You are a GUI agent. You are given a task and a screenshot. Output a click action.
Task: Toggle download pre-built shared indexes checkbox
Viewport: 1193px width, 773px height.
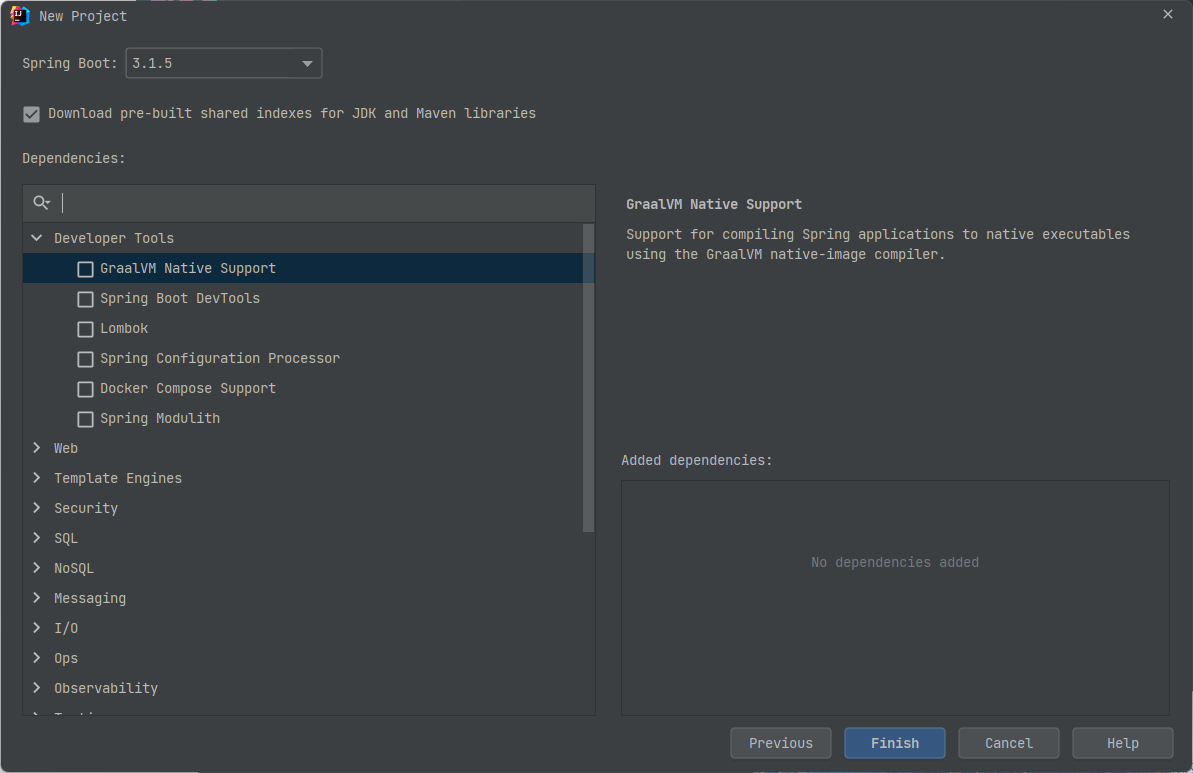[x=31, y=114]
